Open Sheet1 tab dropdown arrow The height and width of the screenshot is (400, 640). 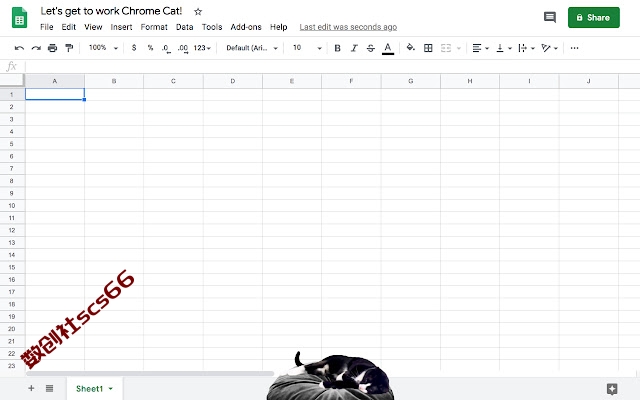(111, 389)
